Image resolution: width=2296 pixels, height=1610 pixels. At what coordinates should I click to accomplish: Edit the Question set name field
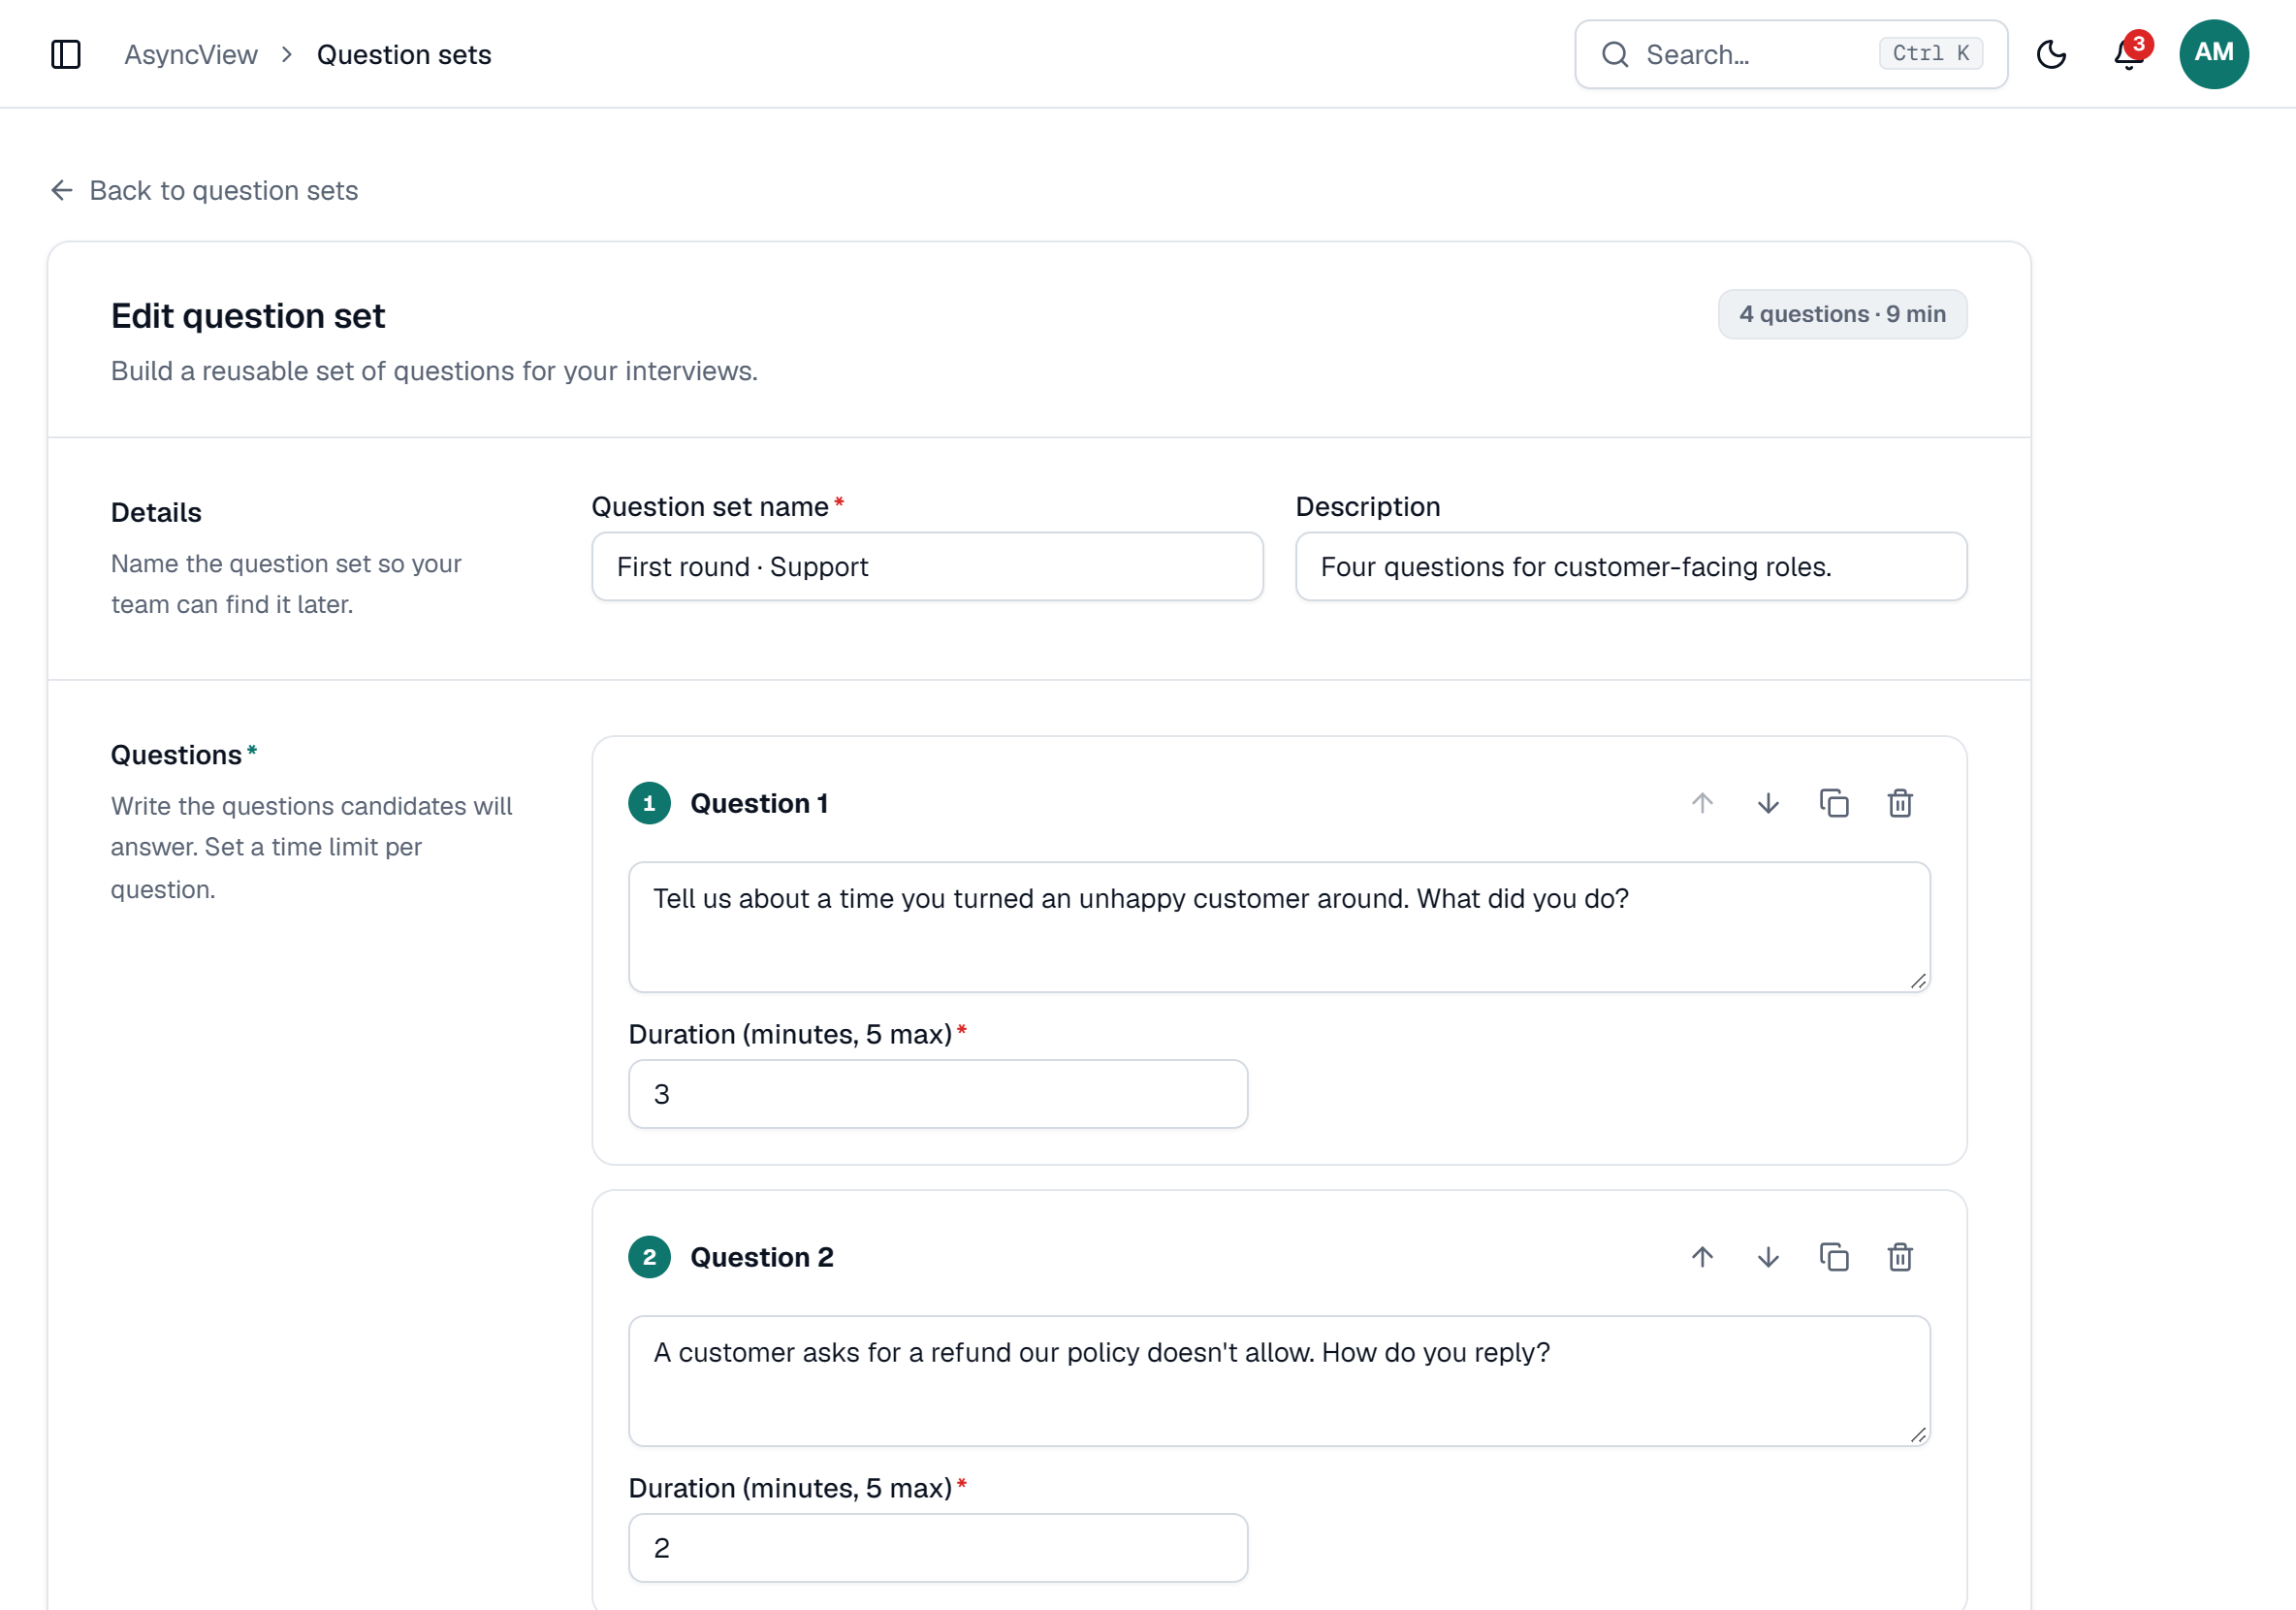pos(927,566)
